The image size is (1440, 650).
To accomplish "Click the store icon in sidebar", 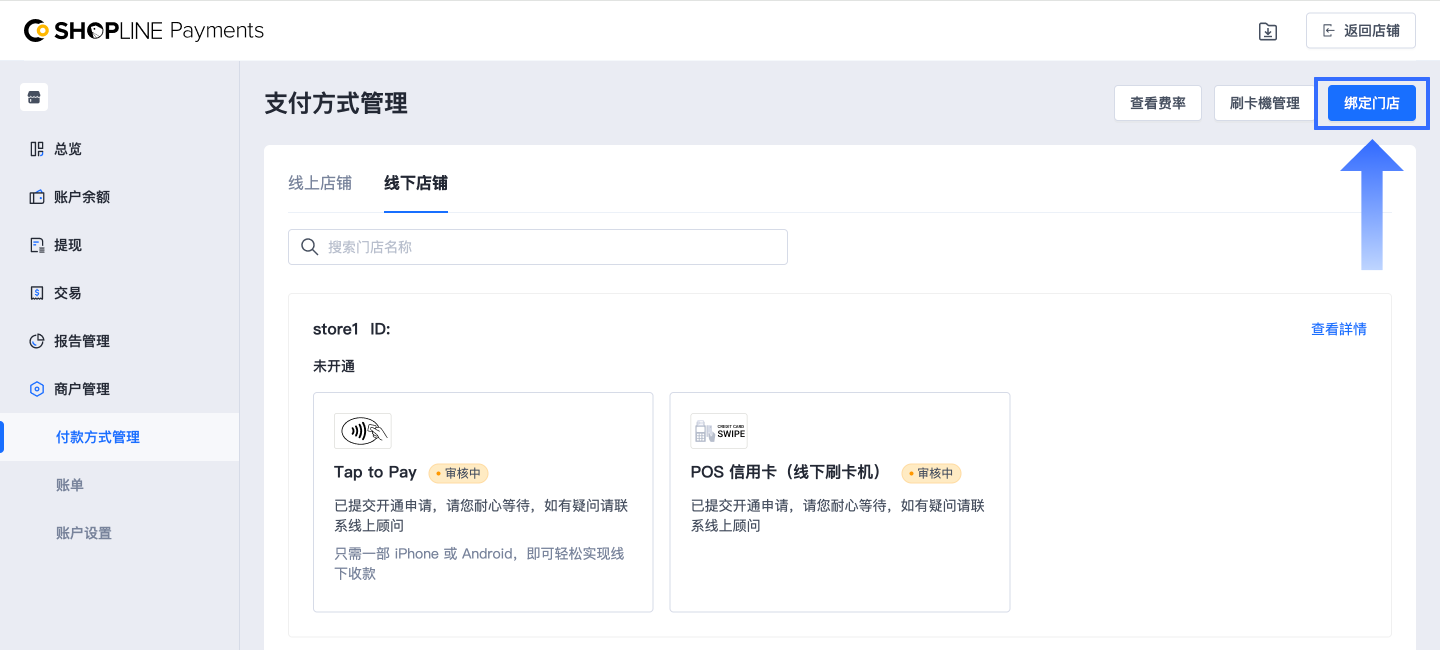I will coord(34,97).
